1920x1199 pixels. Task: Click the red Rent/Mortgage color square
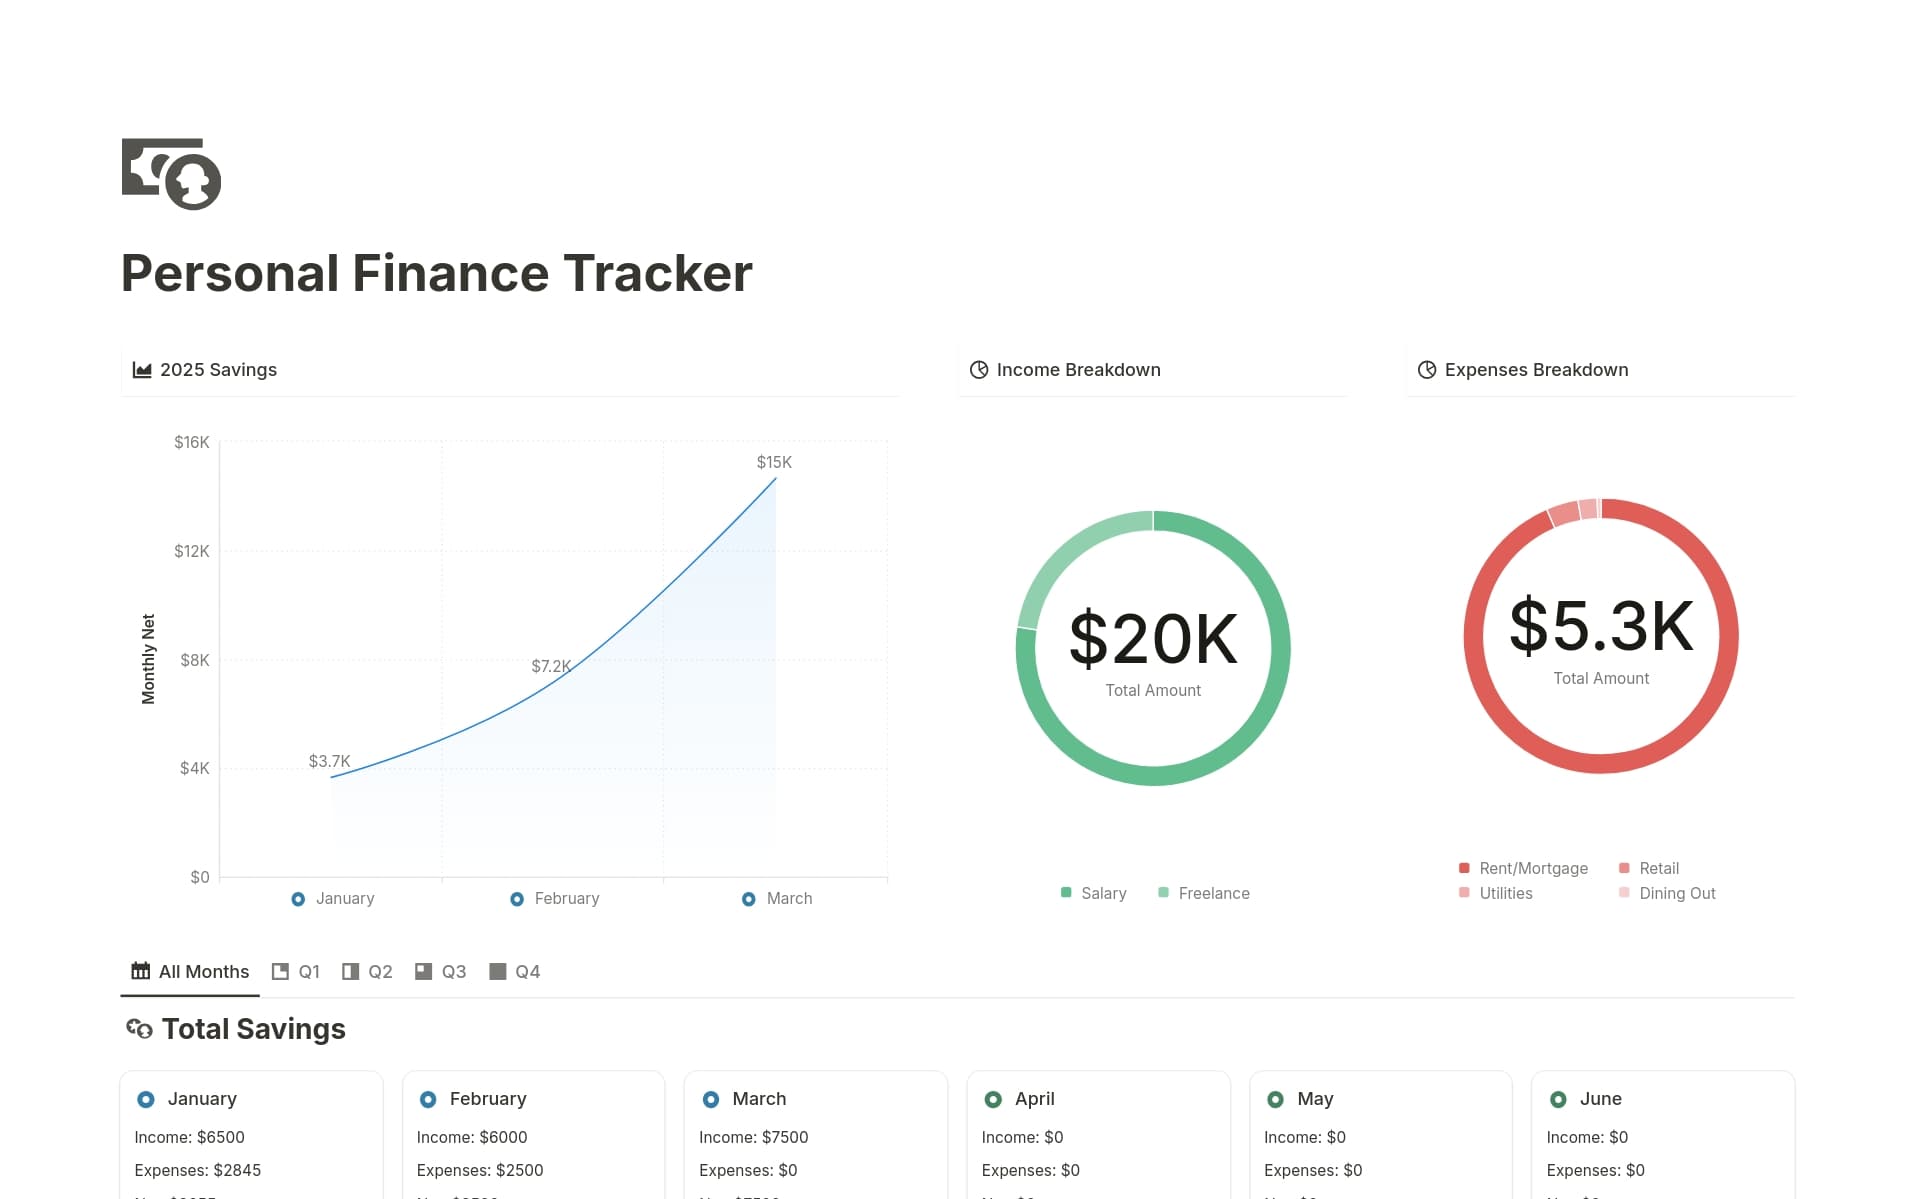tap(1464, 868)
